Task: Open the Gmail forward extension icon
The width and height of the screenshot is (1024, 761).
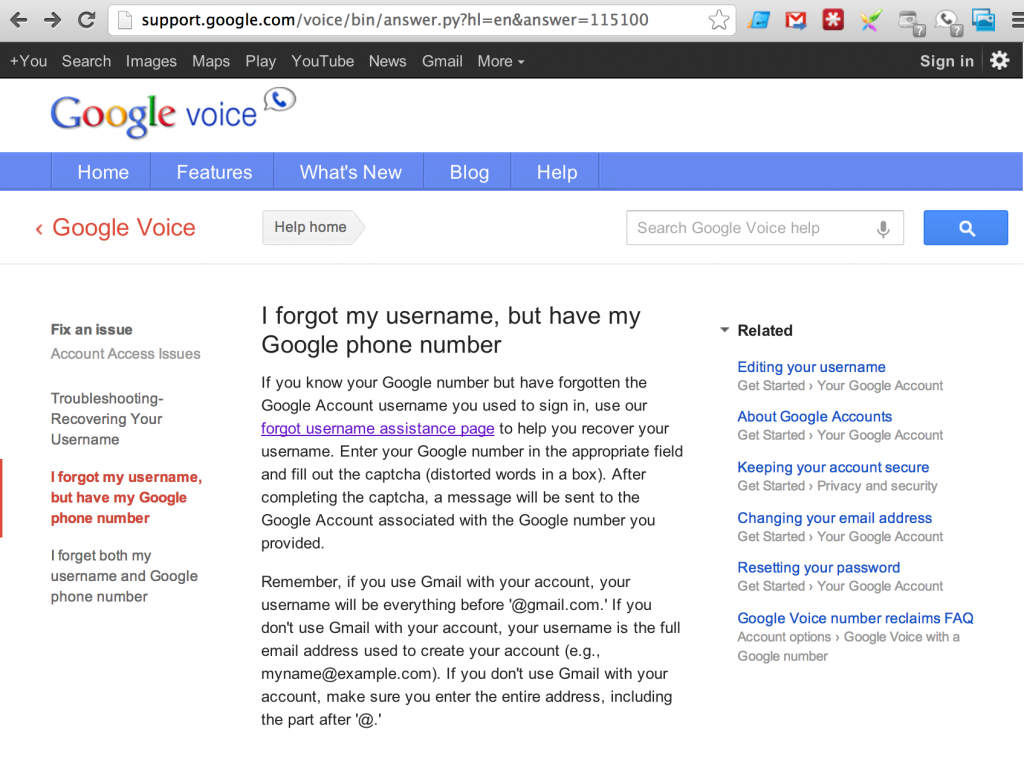Action: [x=795, y=20]
